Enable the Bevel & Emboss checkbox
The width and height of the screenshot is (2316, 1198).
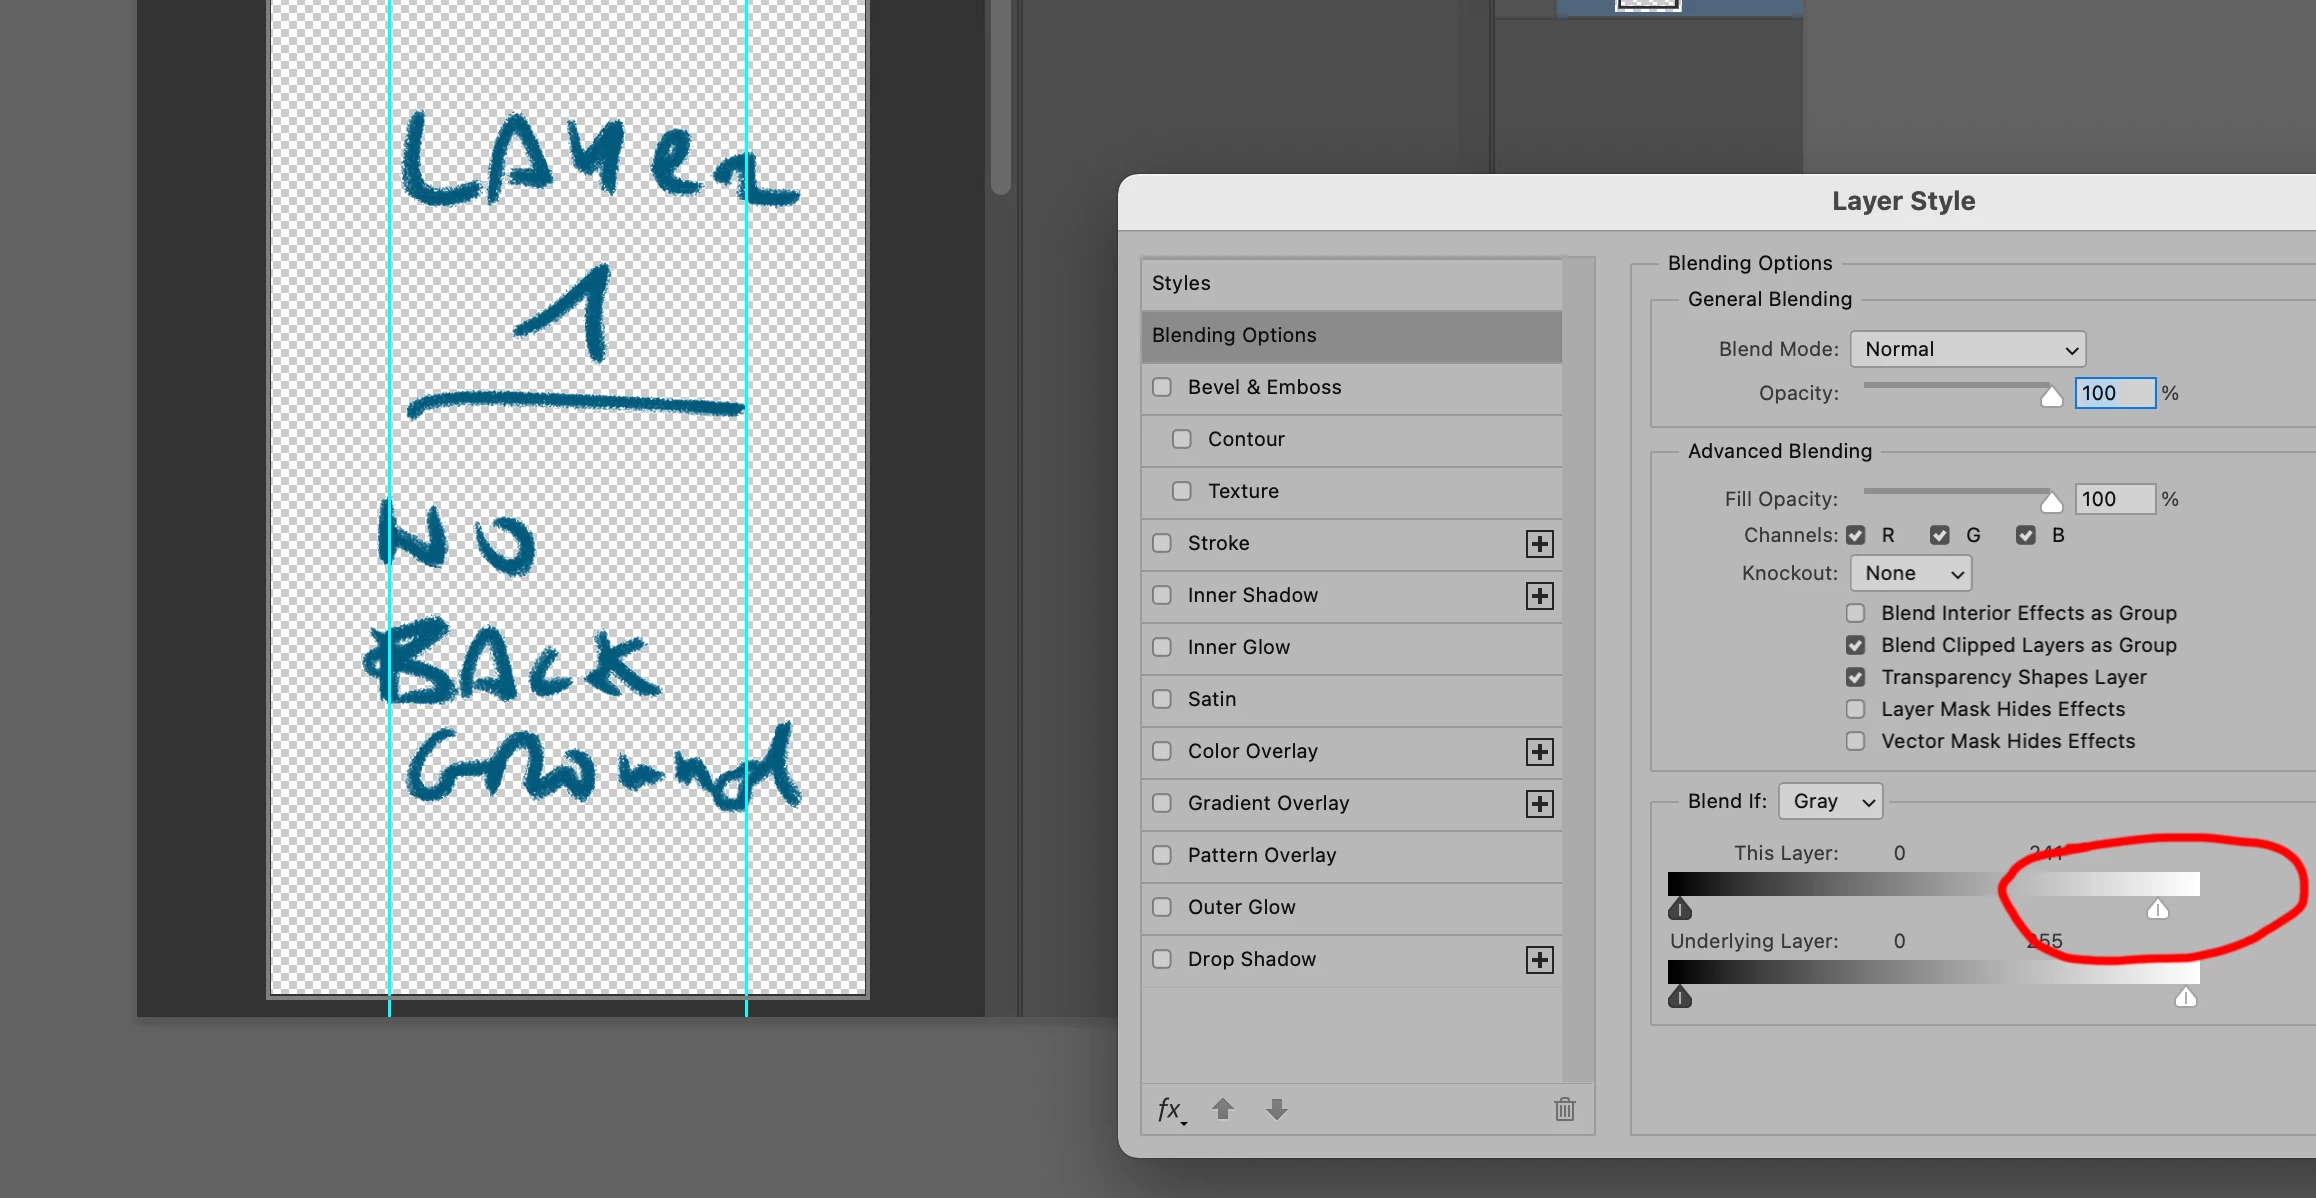(x=1162, y=387)
